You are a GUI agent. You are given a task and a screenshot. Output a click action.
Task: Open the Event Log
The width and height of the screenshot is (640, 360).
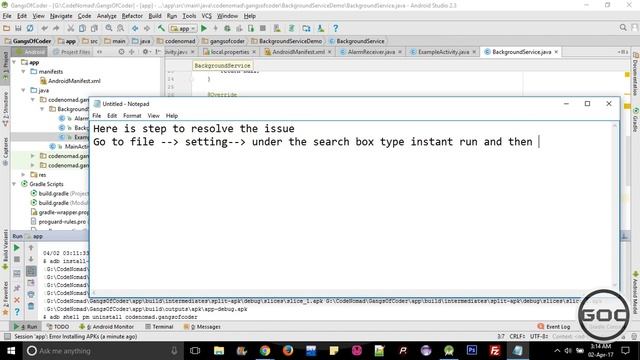point(554,327)
